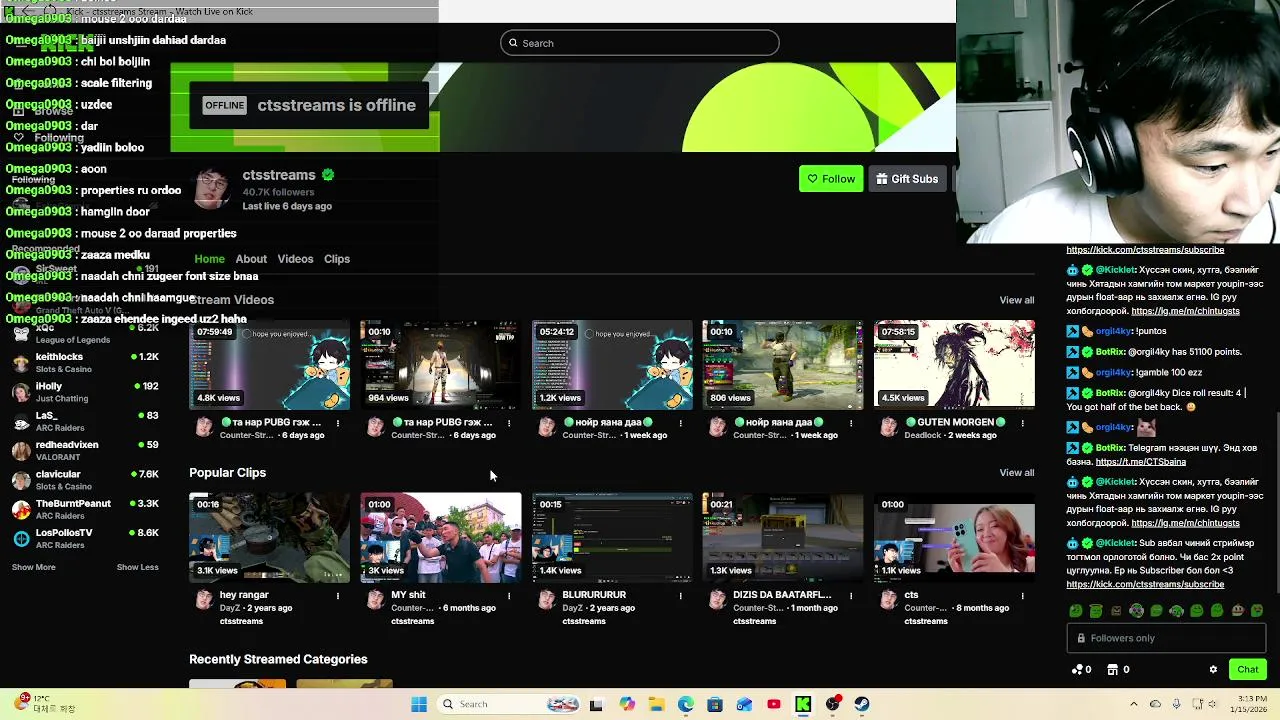
Task: Click the OneDrive cloud tray icon
Action: (1155, 704)
